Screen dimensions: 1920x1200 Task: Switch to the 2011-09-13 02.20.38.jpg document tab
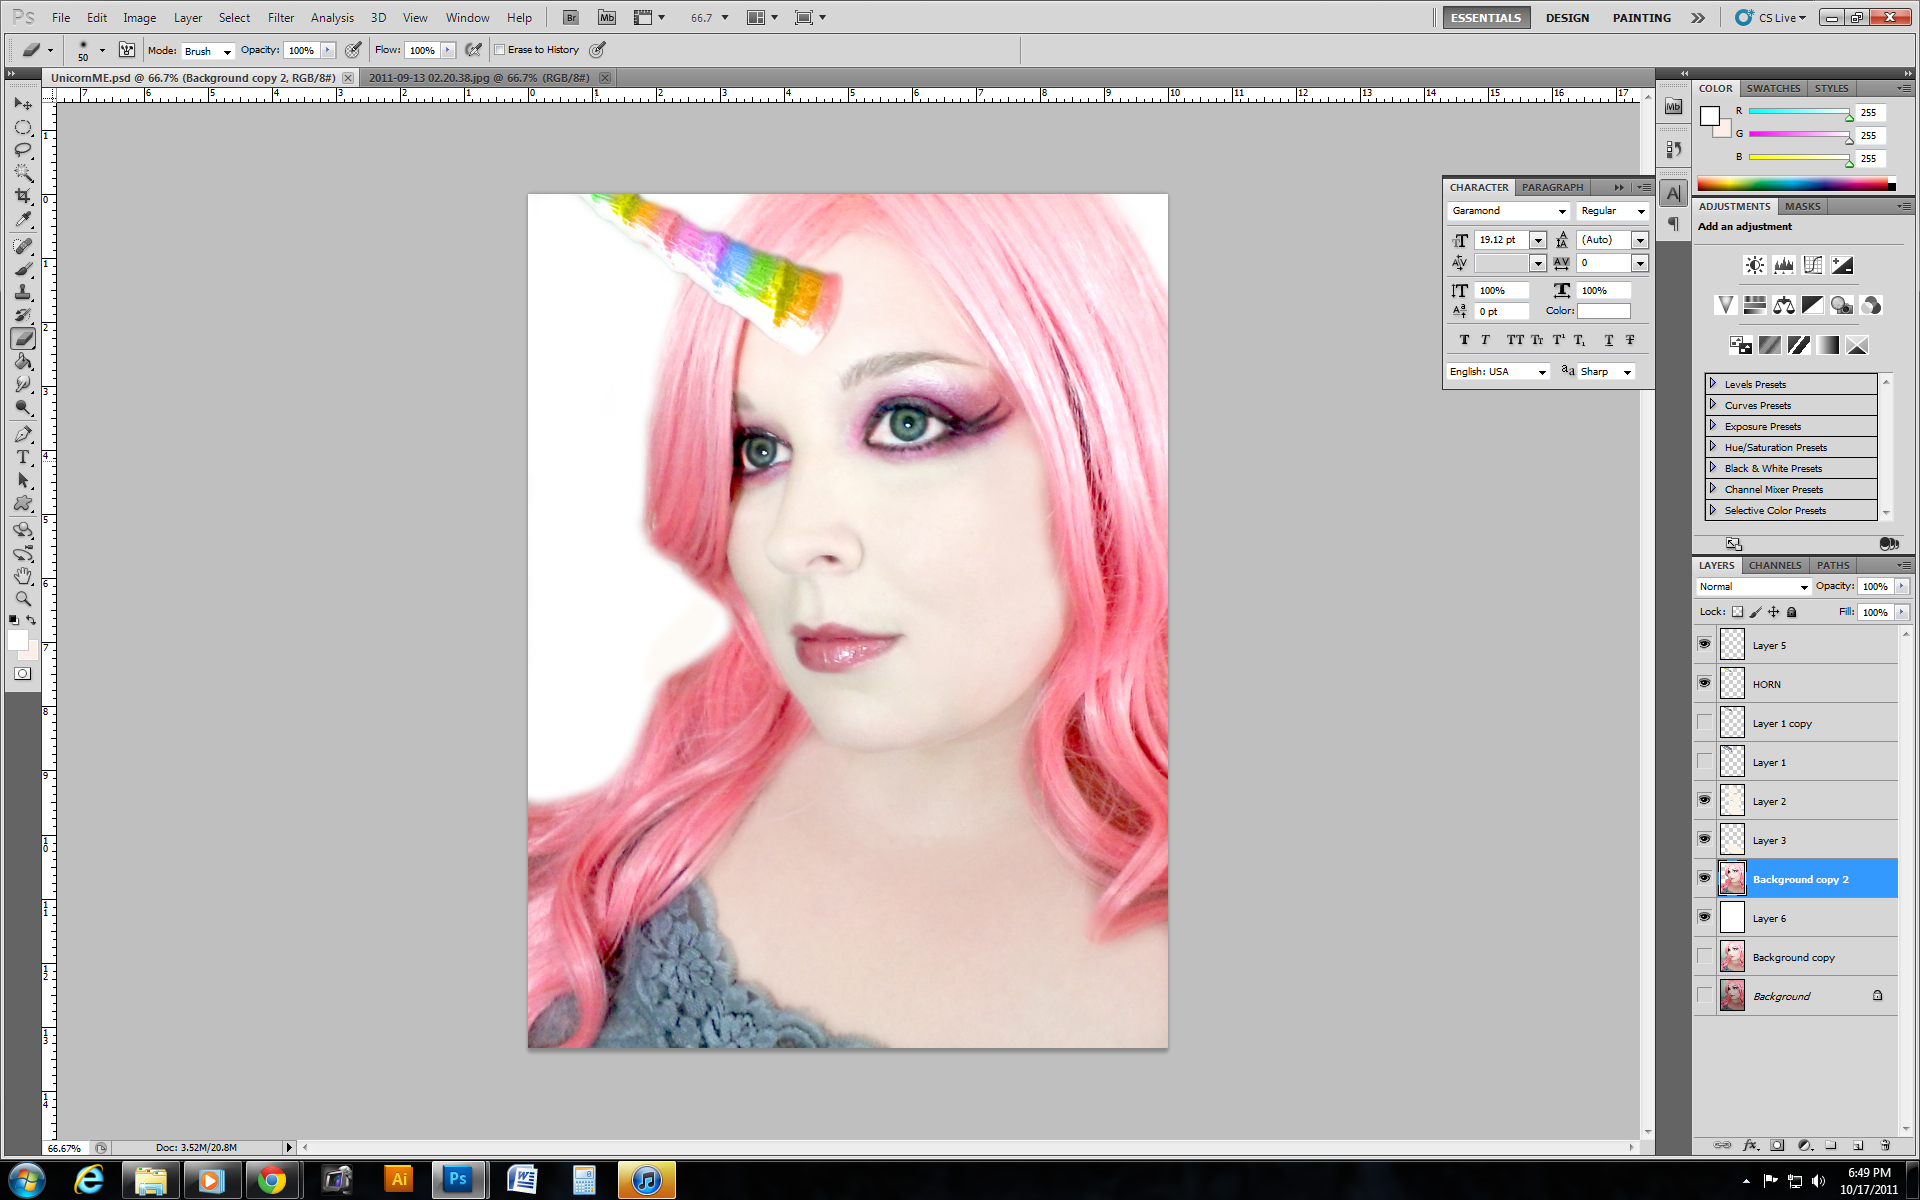(479, 78)
